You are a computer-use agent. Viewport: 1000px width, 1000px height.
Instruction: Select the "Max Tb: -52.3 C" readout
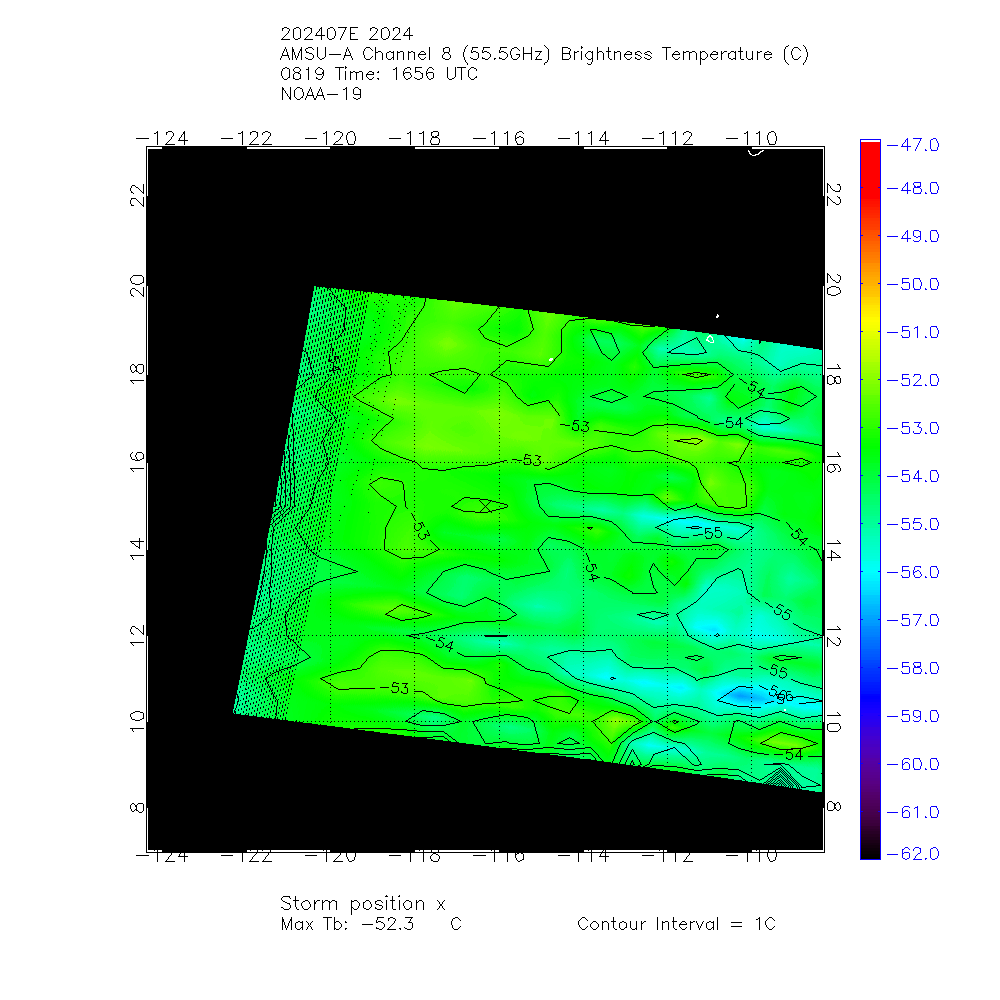[371, 924]
